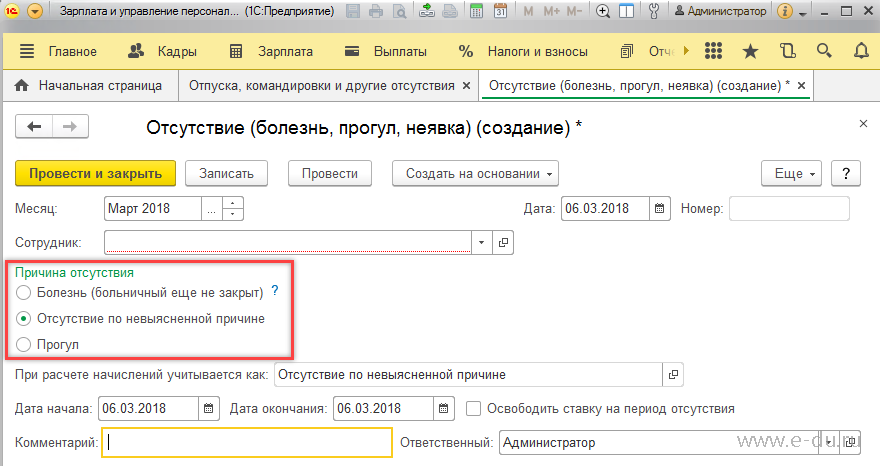The height and width of the screenshot is (466, 880).
Task: Click the Дата начала field
Action: click(148, 409)
